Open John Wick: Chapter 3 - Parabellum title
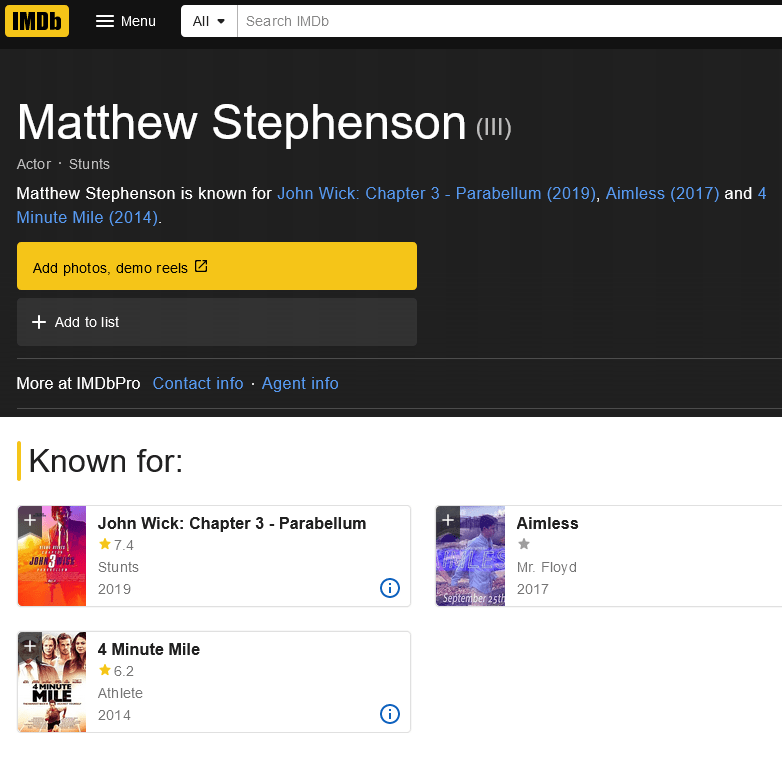Image resolution: width=782 pixels, height=767 pixels. [x=232, y=523]
